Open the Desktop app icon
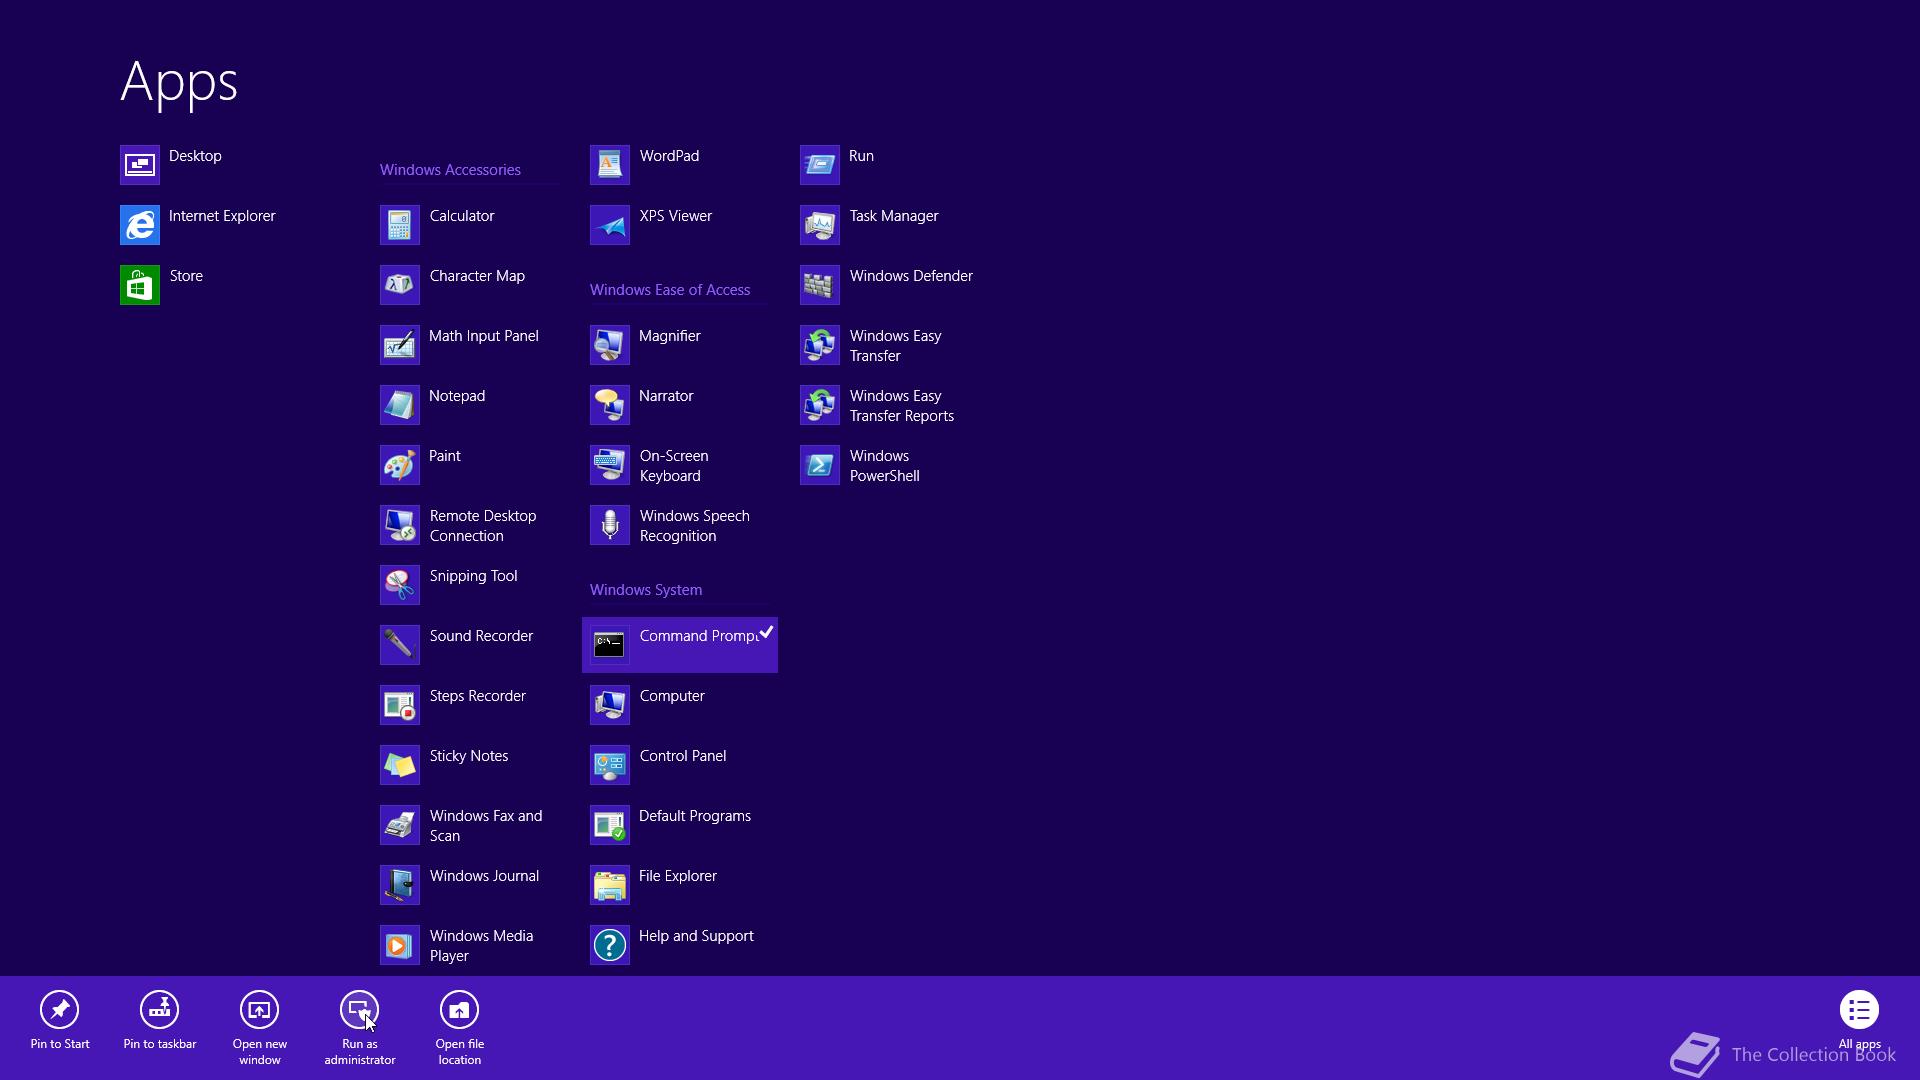Screen dimensions: 1920x1080 coord(140,165)
